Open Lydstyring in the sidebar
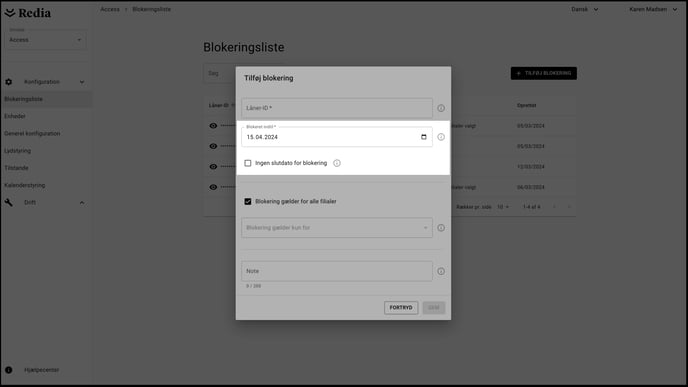Viewport: 688px width, 387px height. [18, 151]
